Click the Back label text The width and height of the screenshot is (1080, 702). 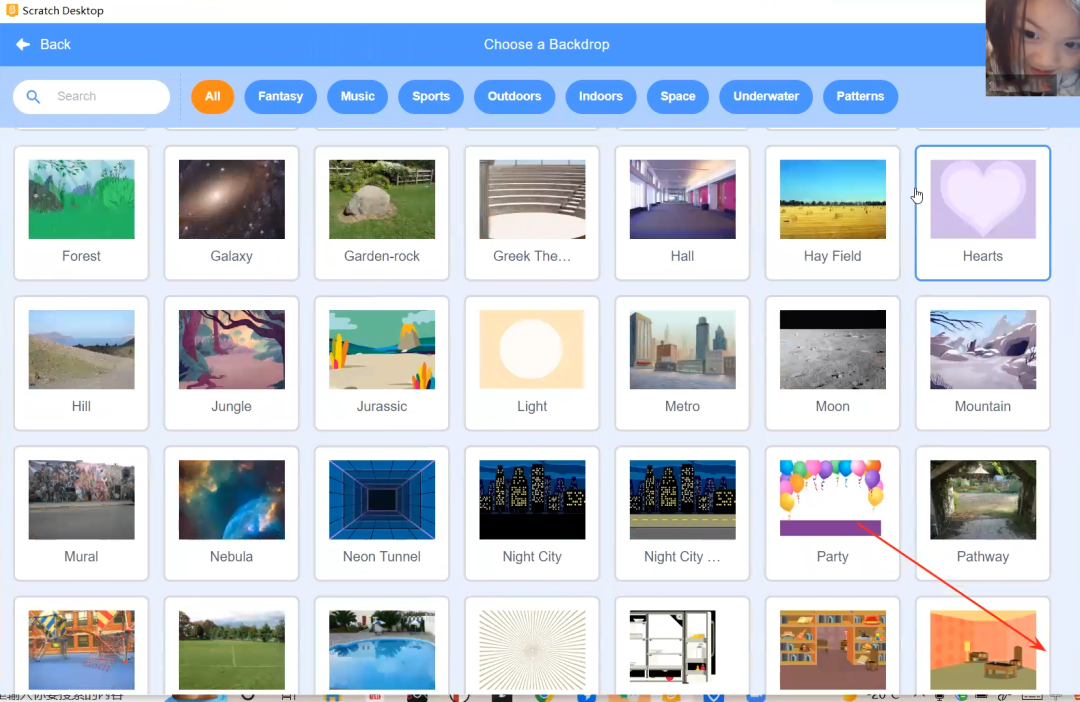click(x=55, y=45)
